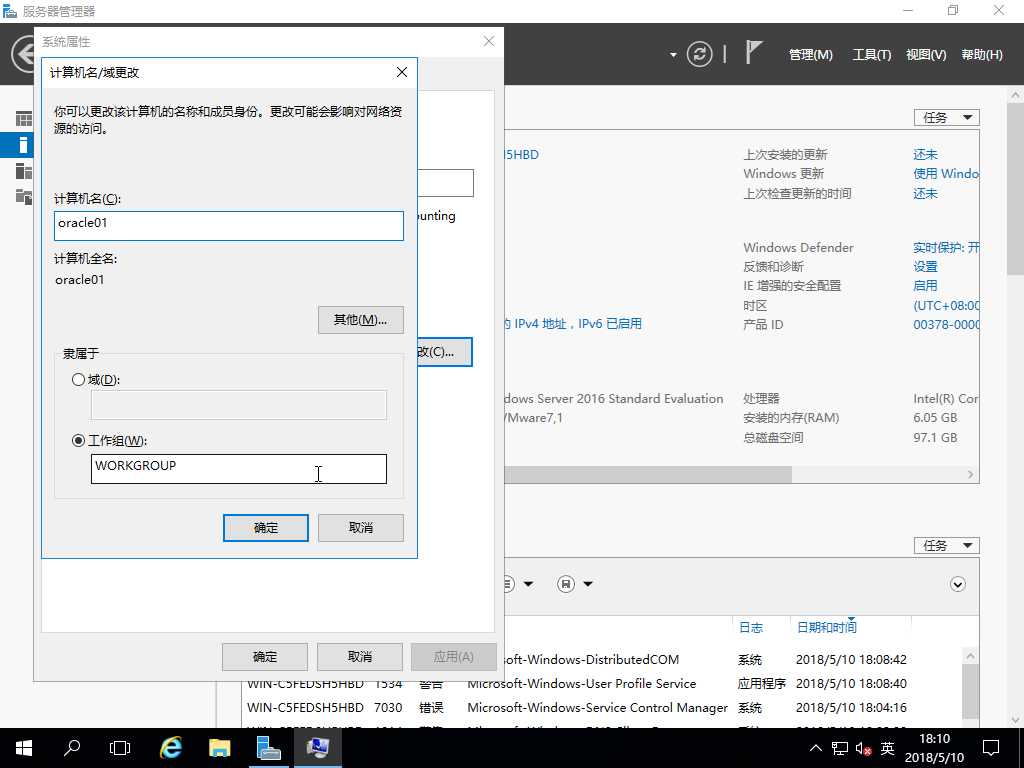Viewport: 1024px width, 768px height.
Task: Select the Local Server icon in the sidebar
Action: 24,145
